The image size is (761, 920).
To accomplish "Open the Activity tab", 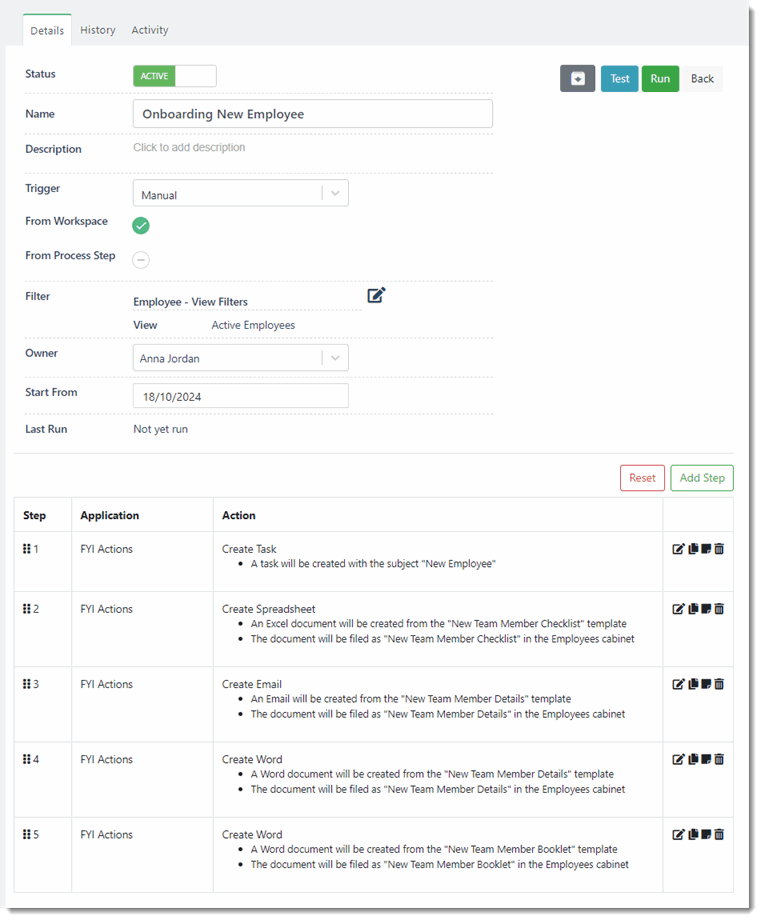I will 149,30.
